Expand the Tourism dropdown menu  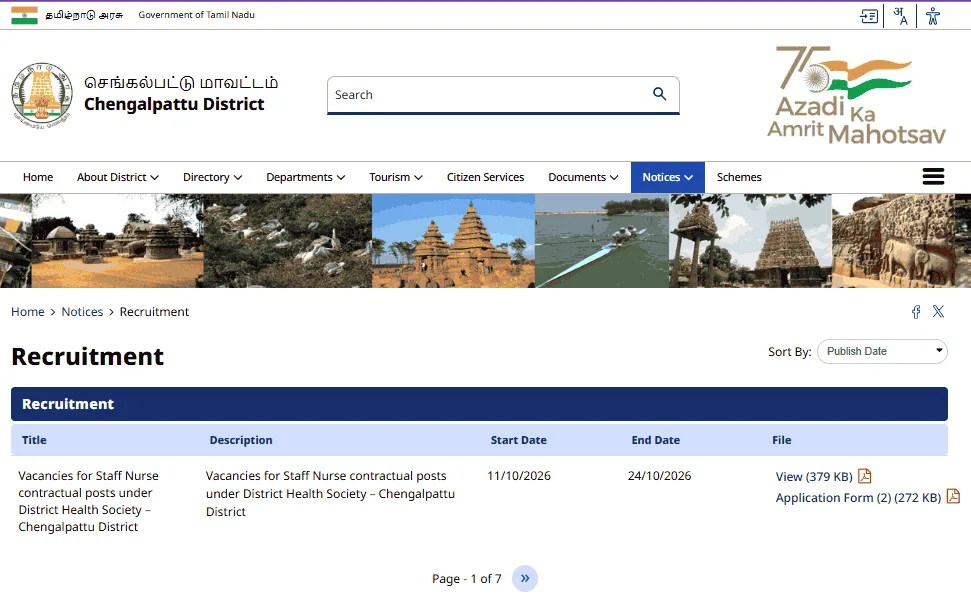pos(396,177)
